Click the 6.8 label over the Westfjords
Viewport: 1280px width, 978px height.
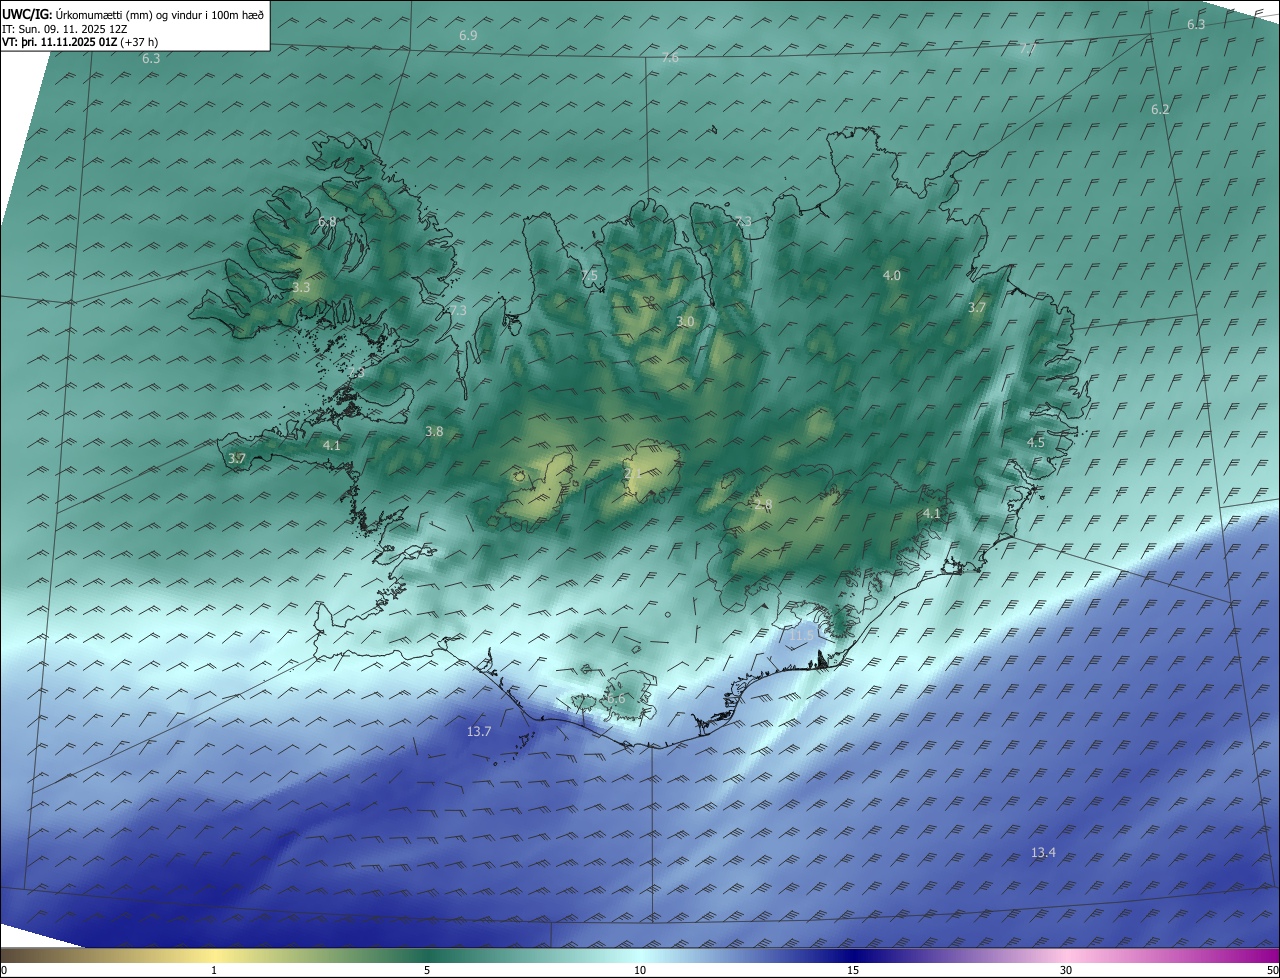point(327,222)
